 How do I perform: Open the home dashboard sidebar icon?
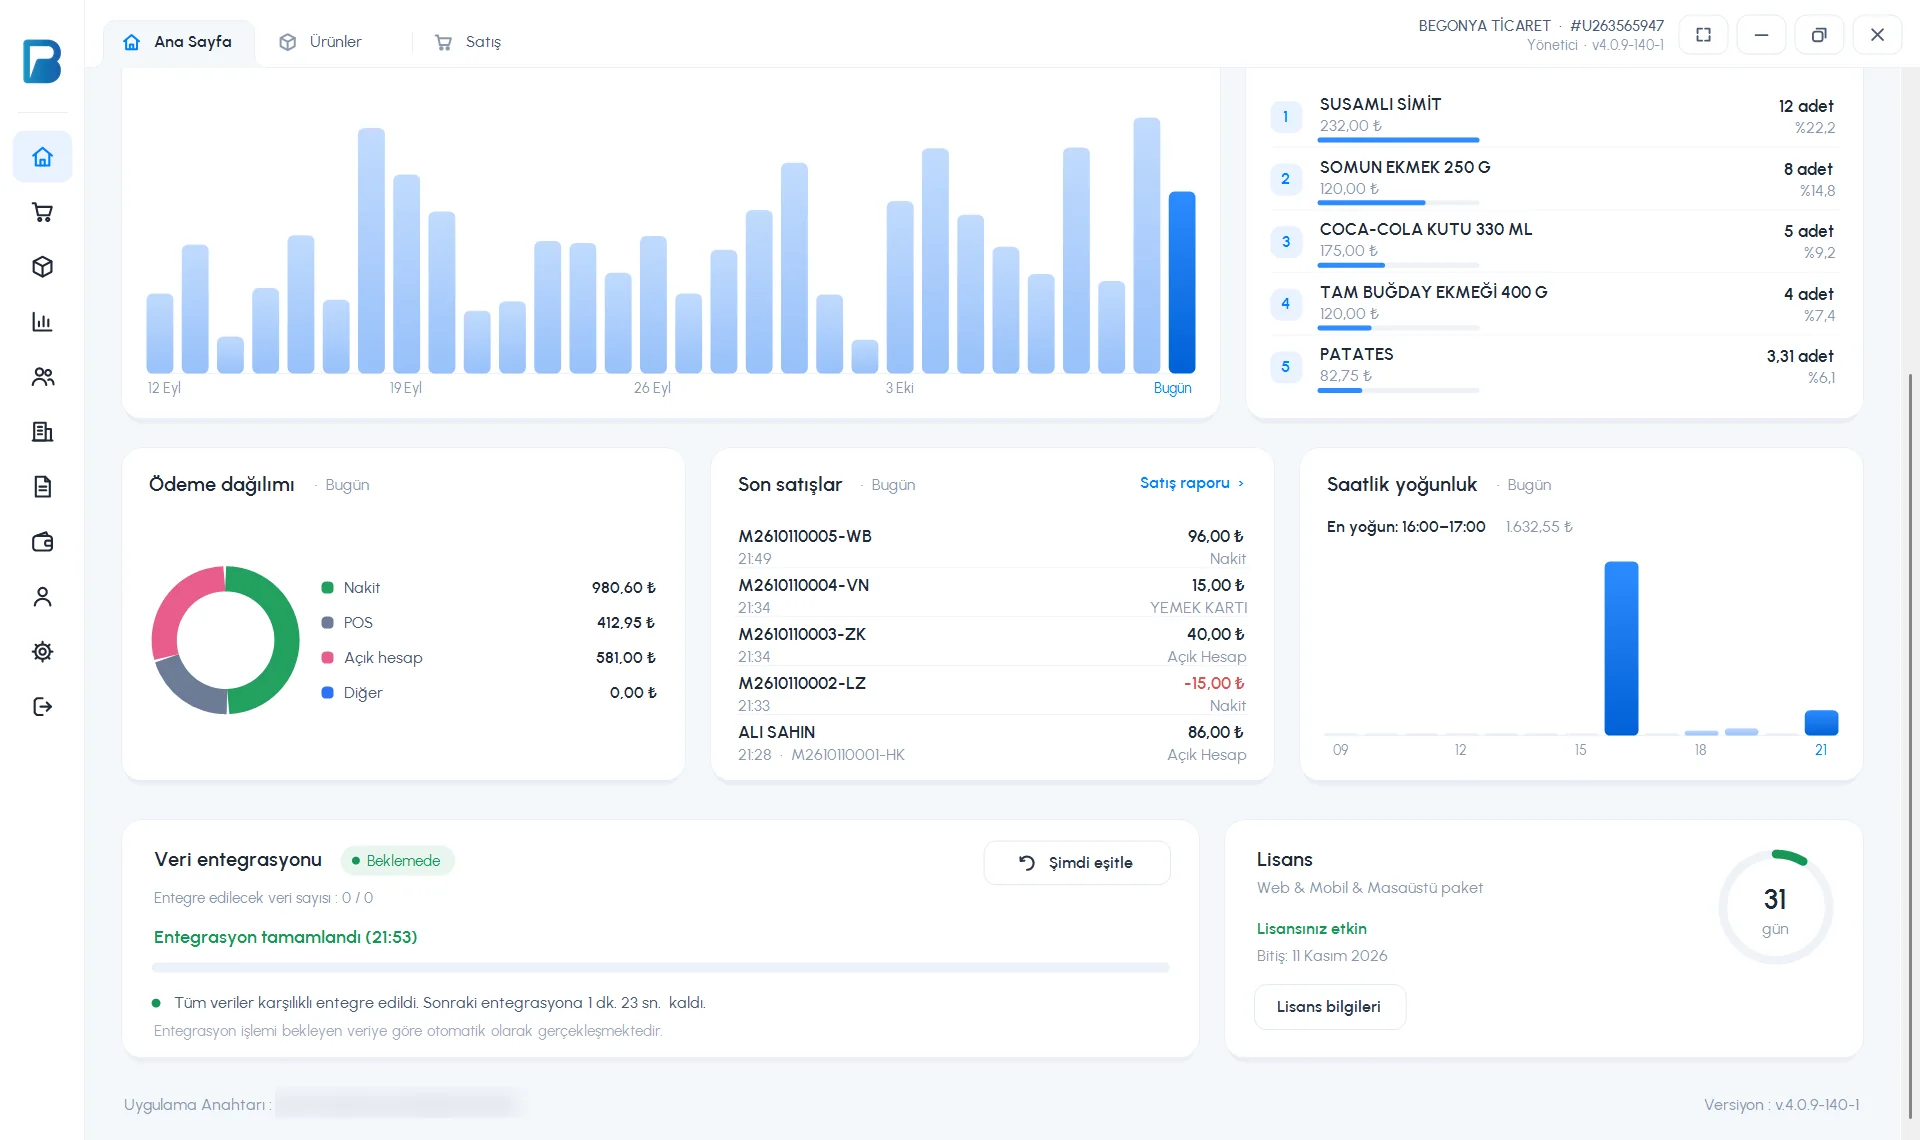coord(42,157)
